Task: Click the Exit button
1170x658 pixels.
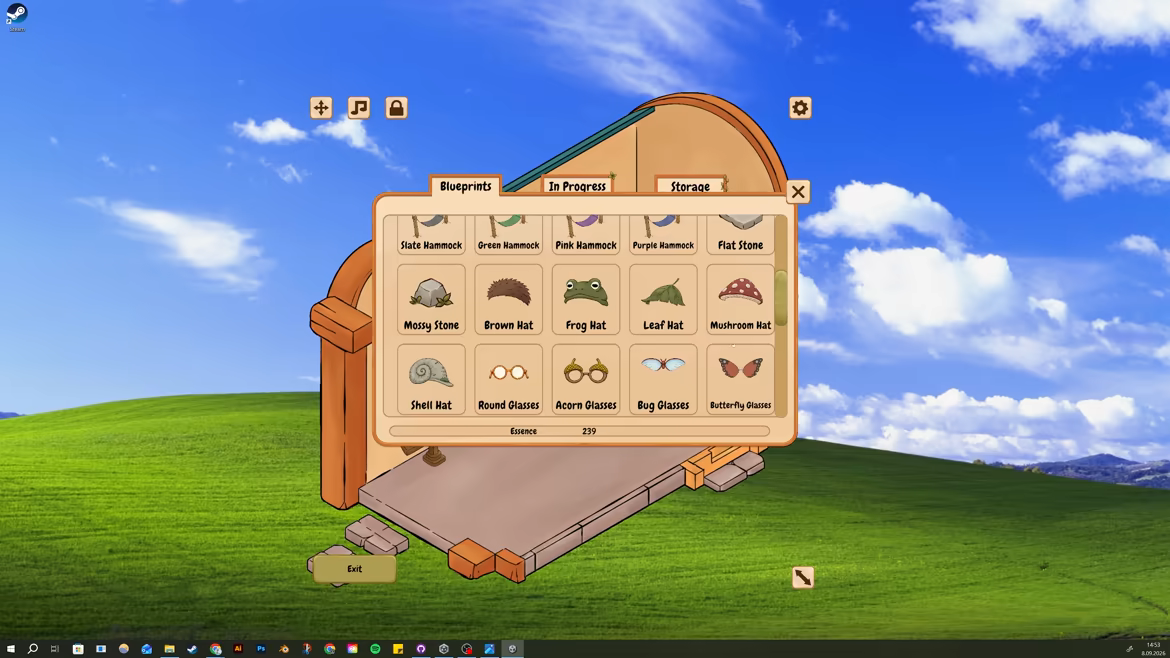Action: pos(354,568)
